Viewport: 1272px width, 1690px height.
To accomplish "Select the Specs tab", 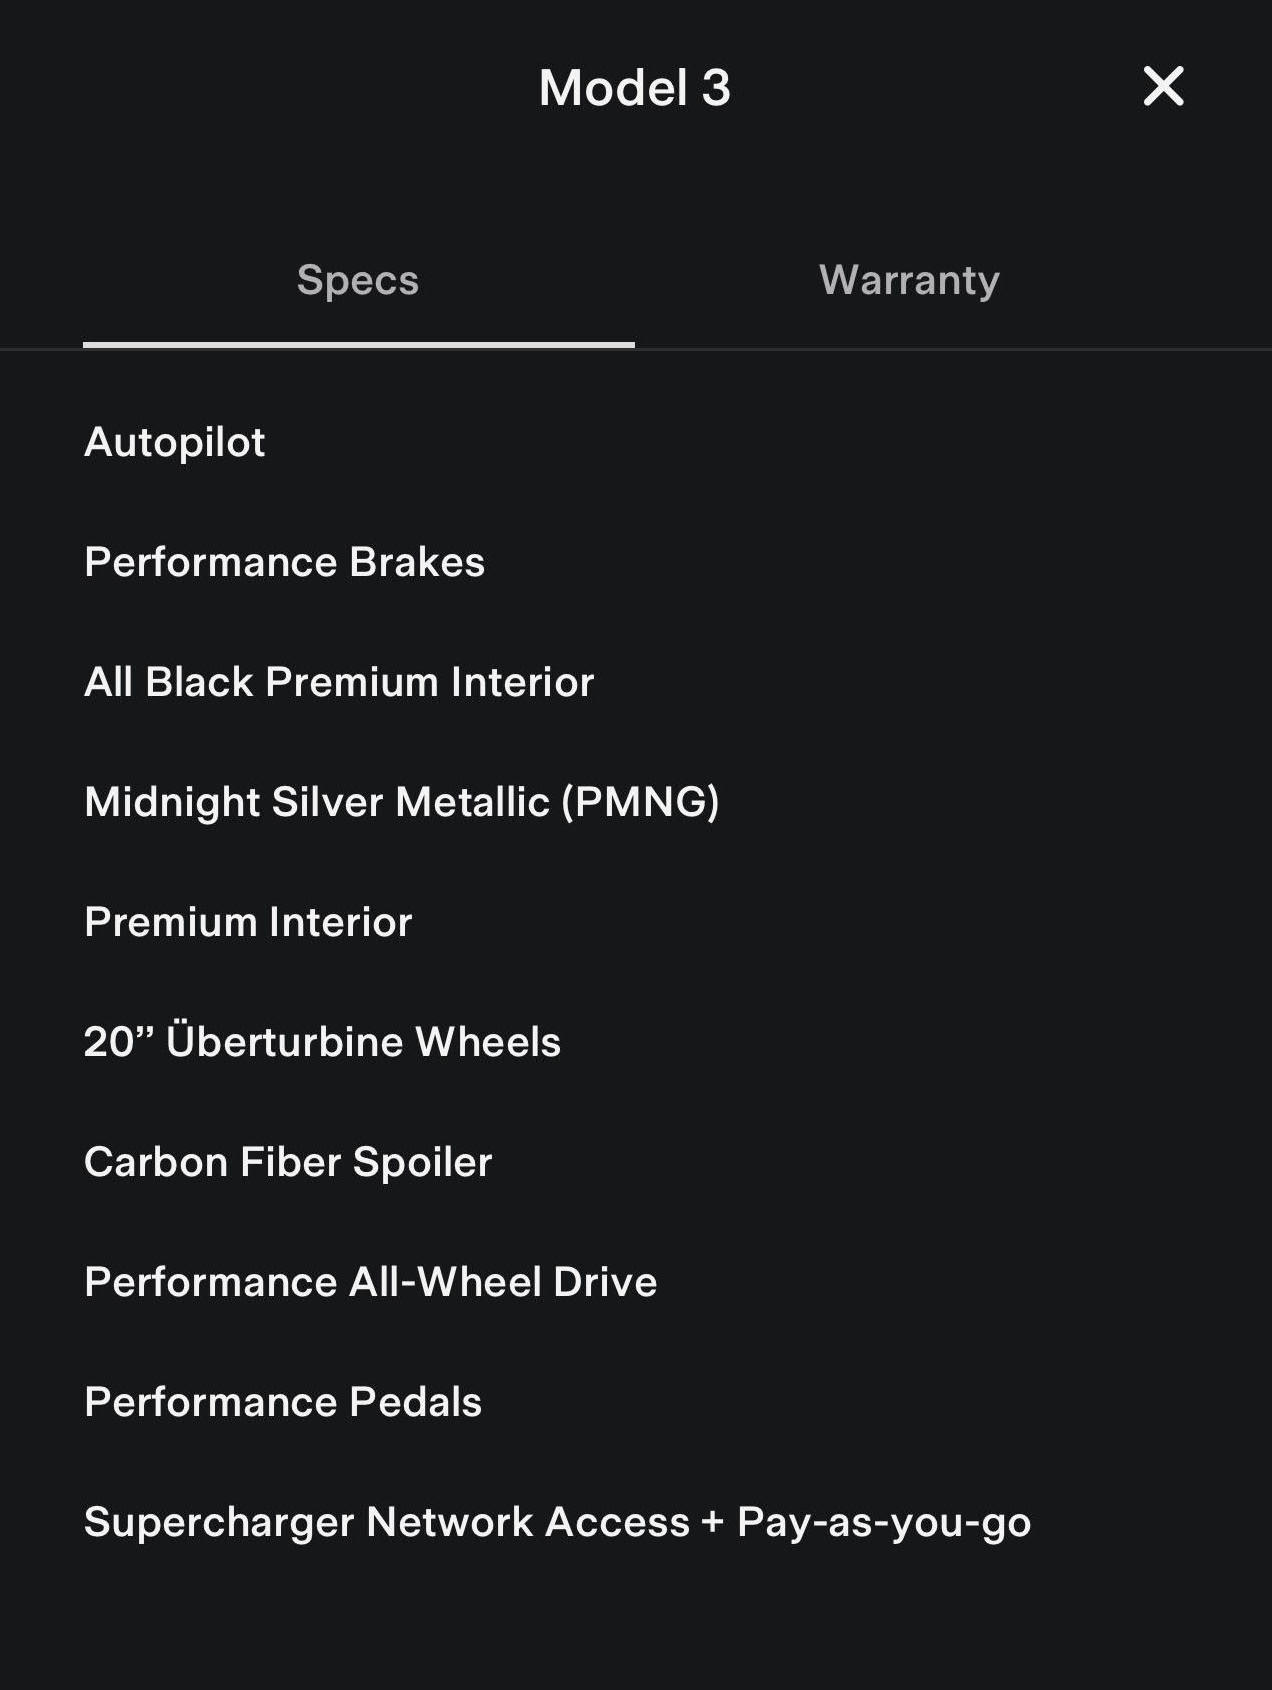I will click(x=357, y=280).
